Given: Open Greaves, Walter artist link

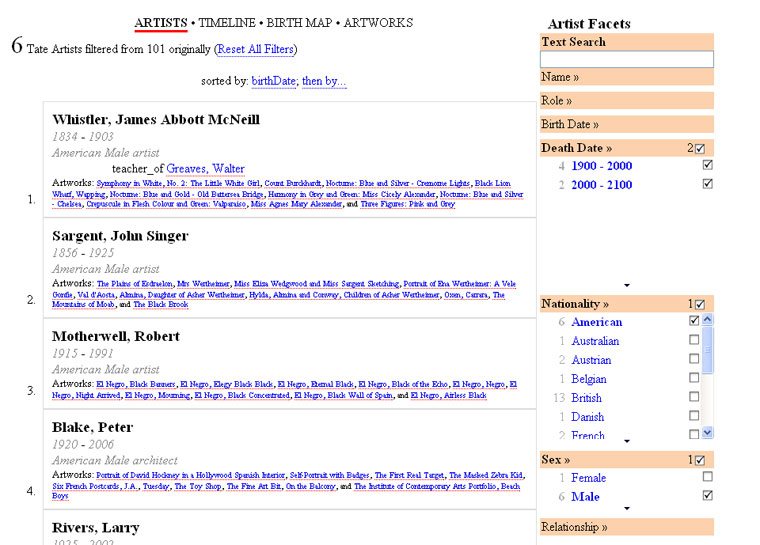Looking at the screenshot, I should click(205, 169).
